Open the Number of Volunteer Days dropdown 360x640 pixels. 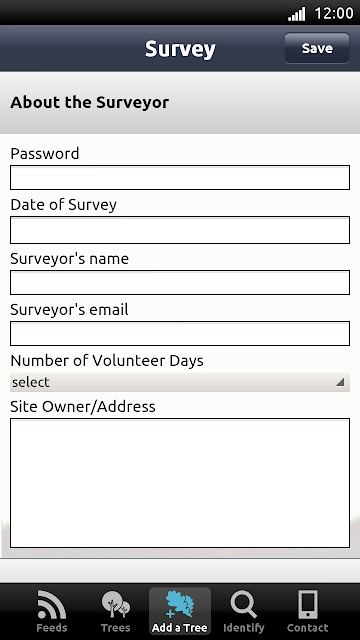tap(180, 382)
